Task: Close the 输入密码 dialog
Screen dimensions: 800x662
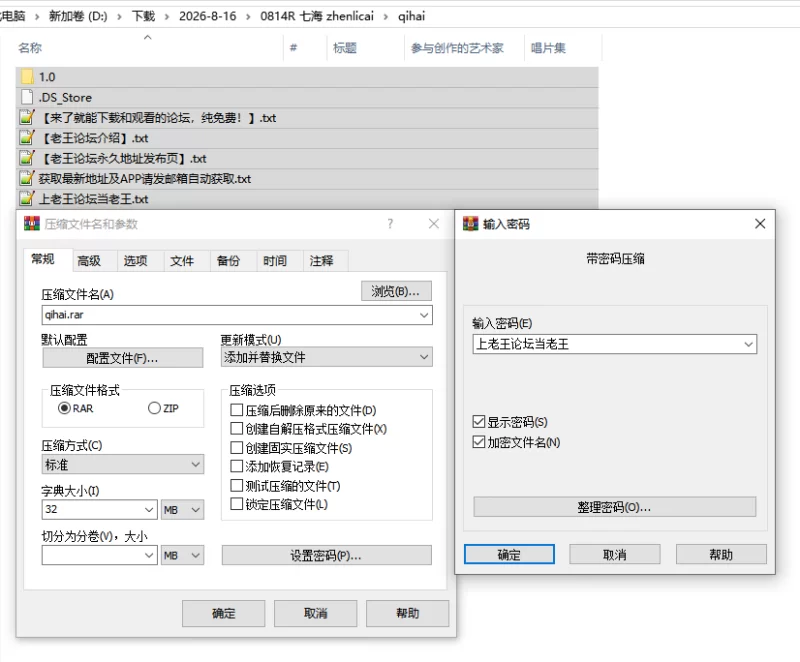Action: [760, 223]
